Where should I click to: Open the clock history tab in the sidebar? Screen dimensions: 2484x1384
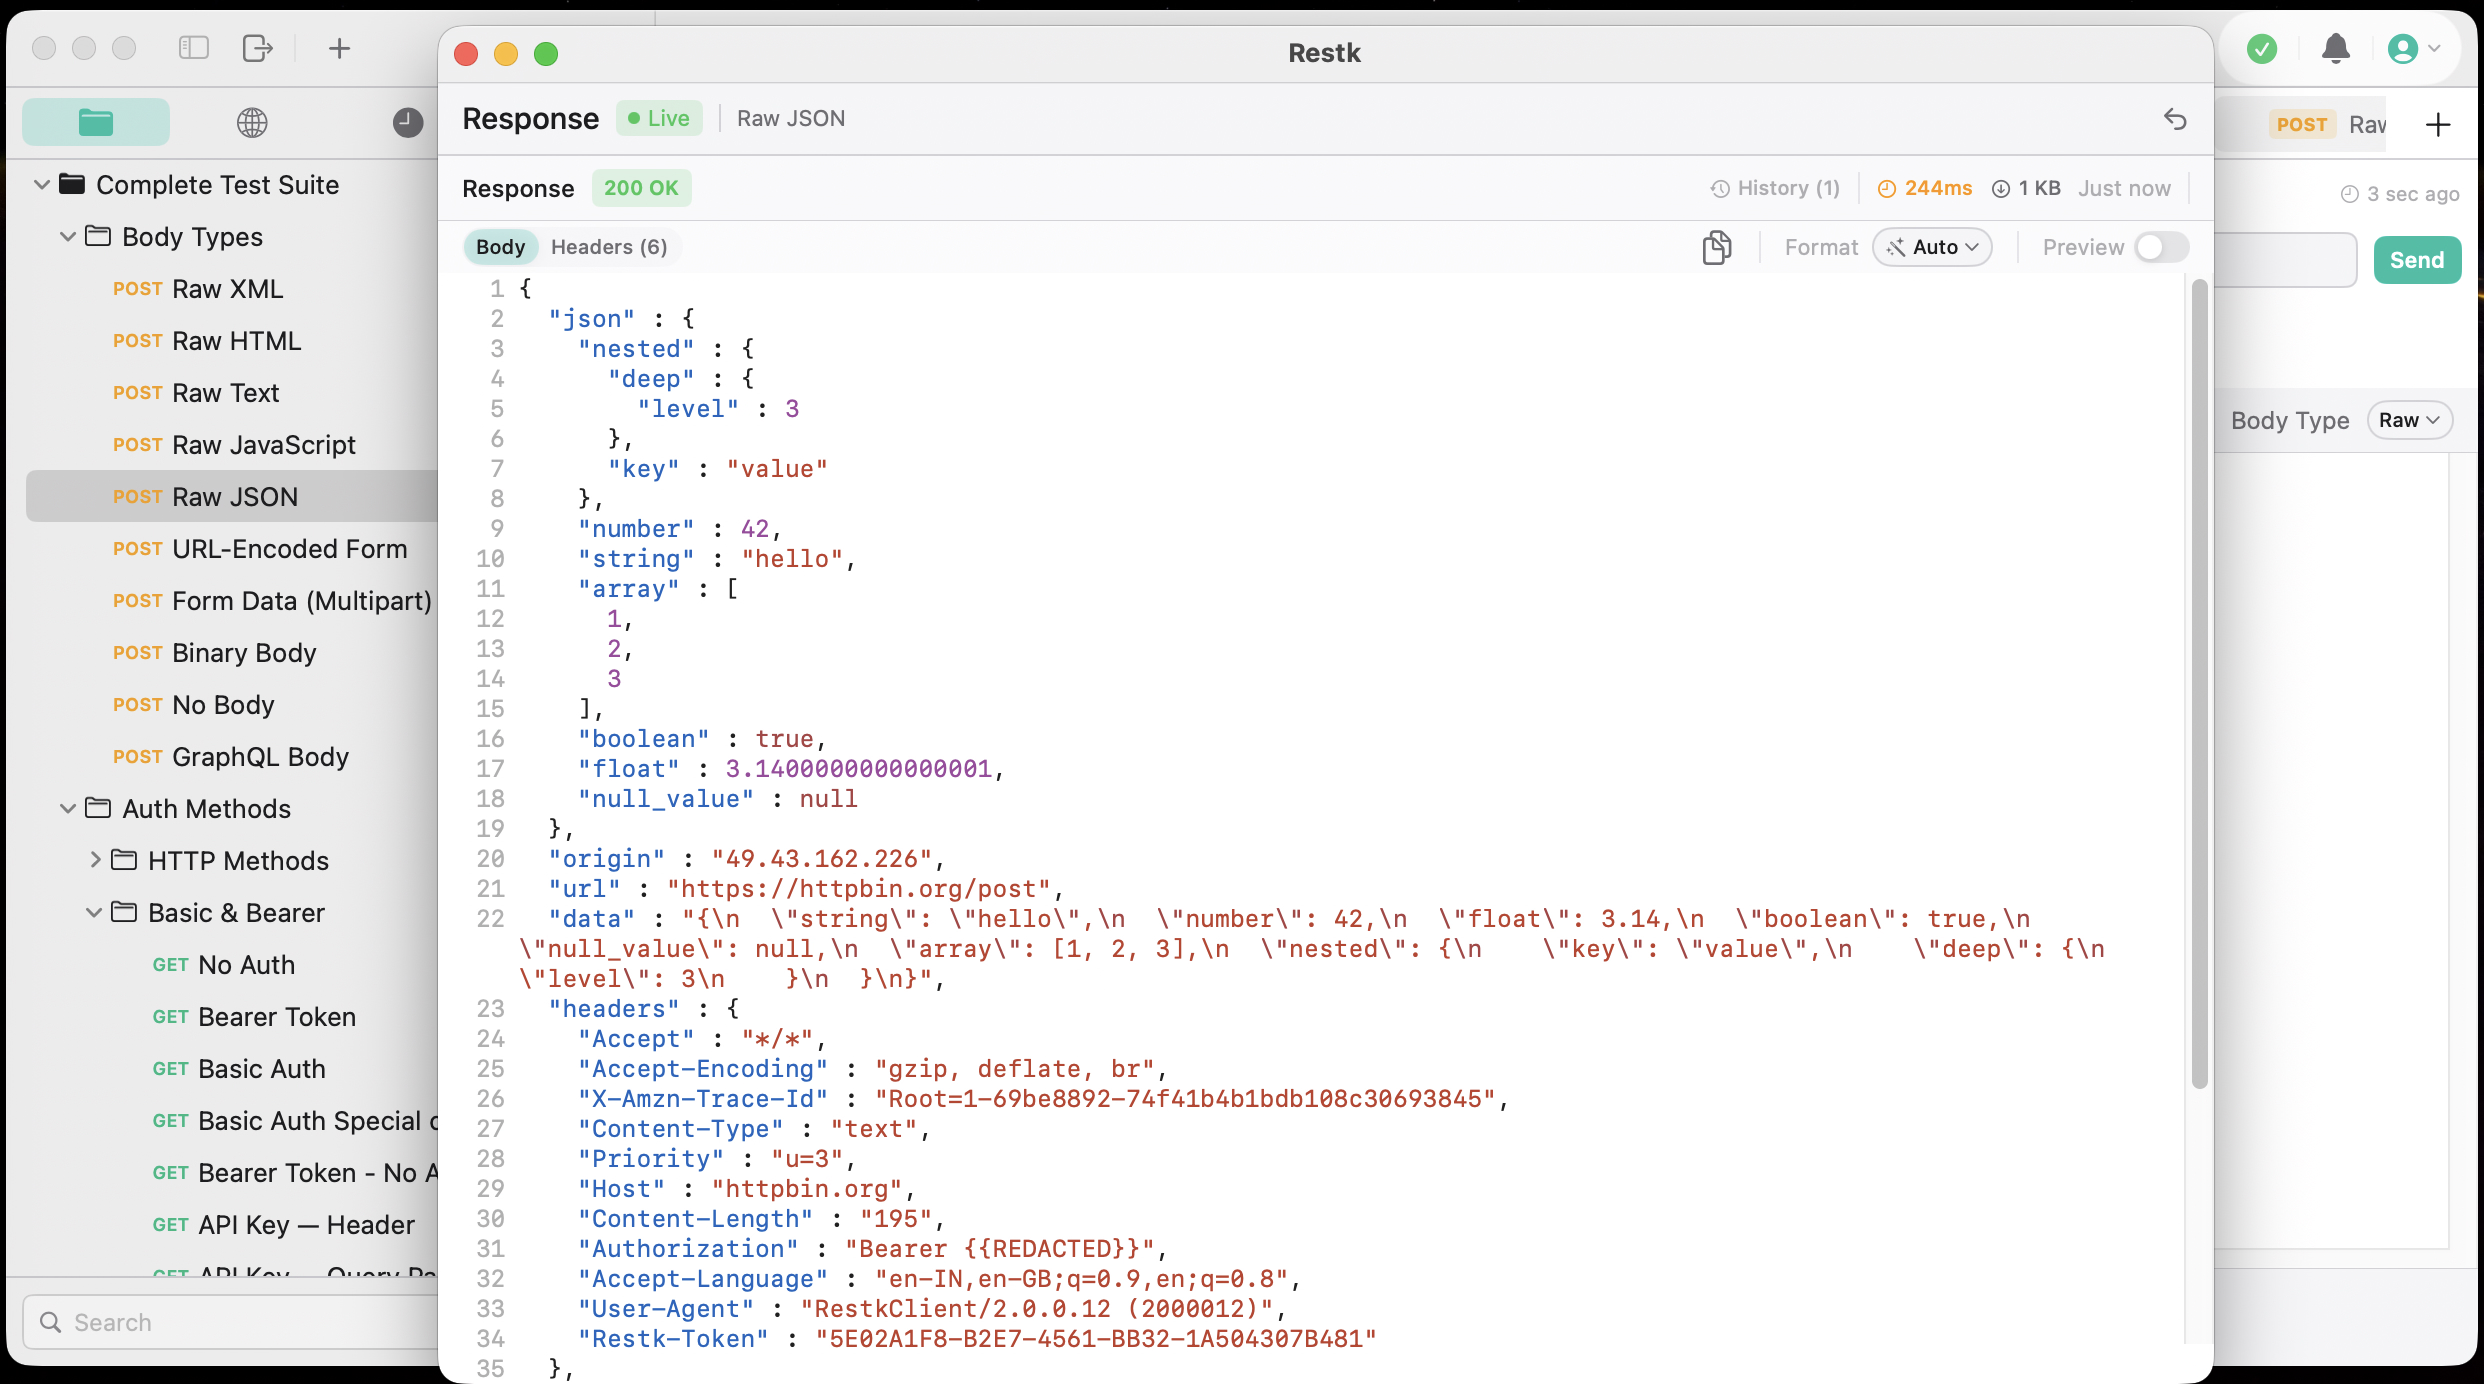407,122
